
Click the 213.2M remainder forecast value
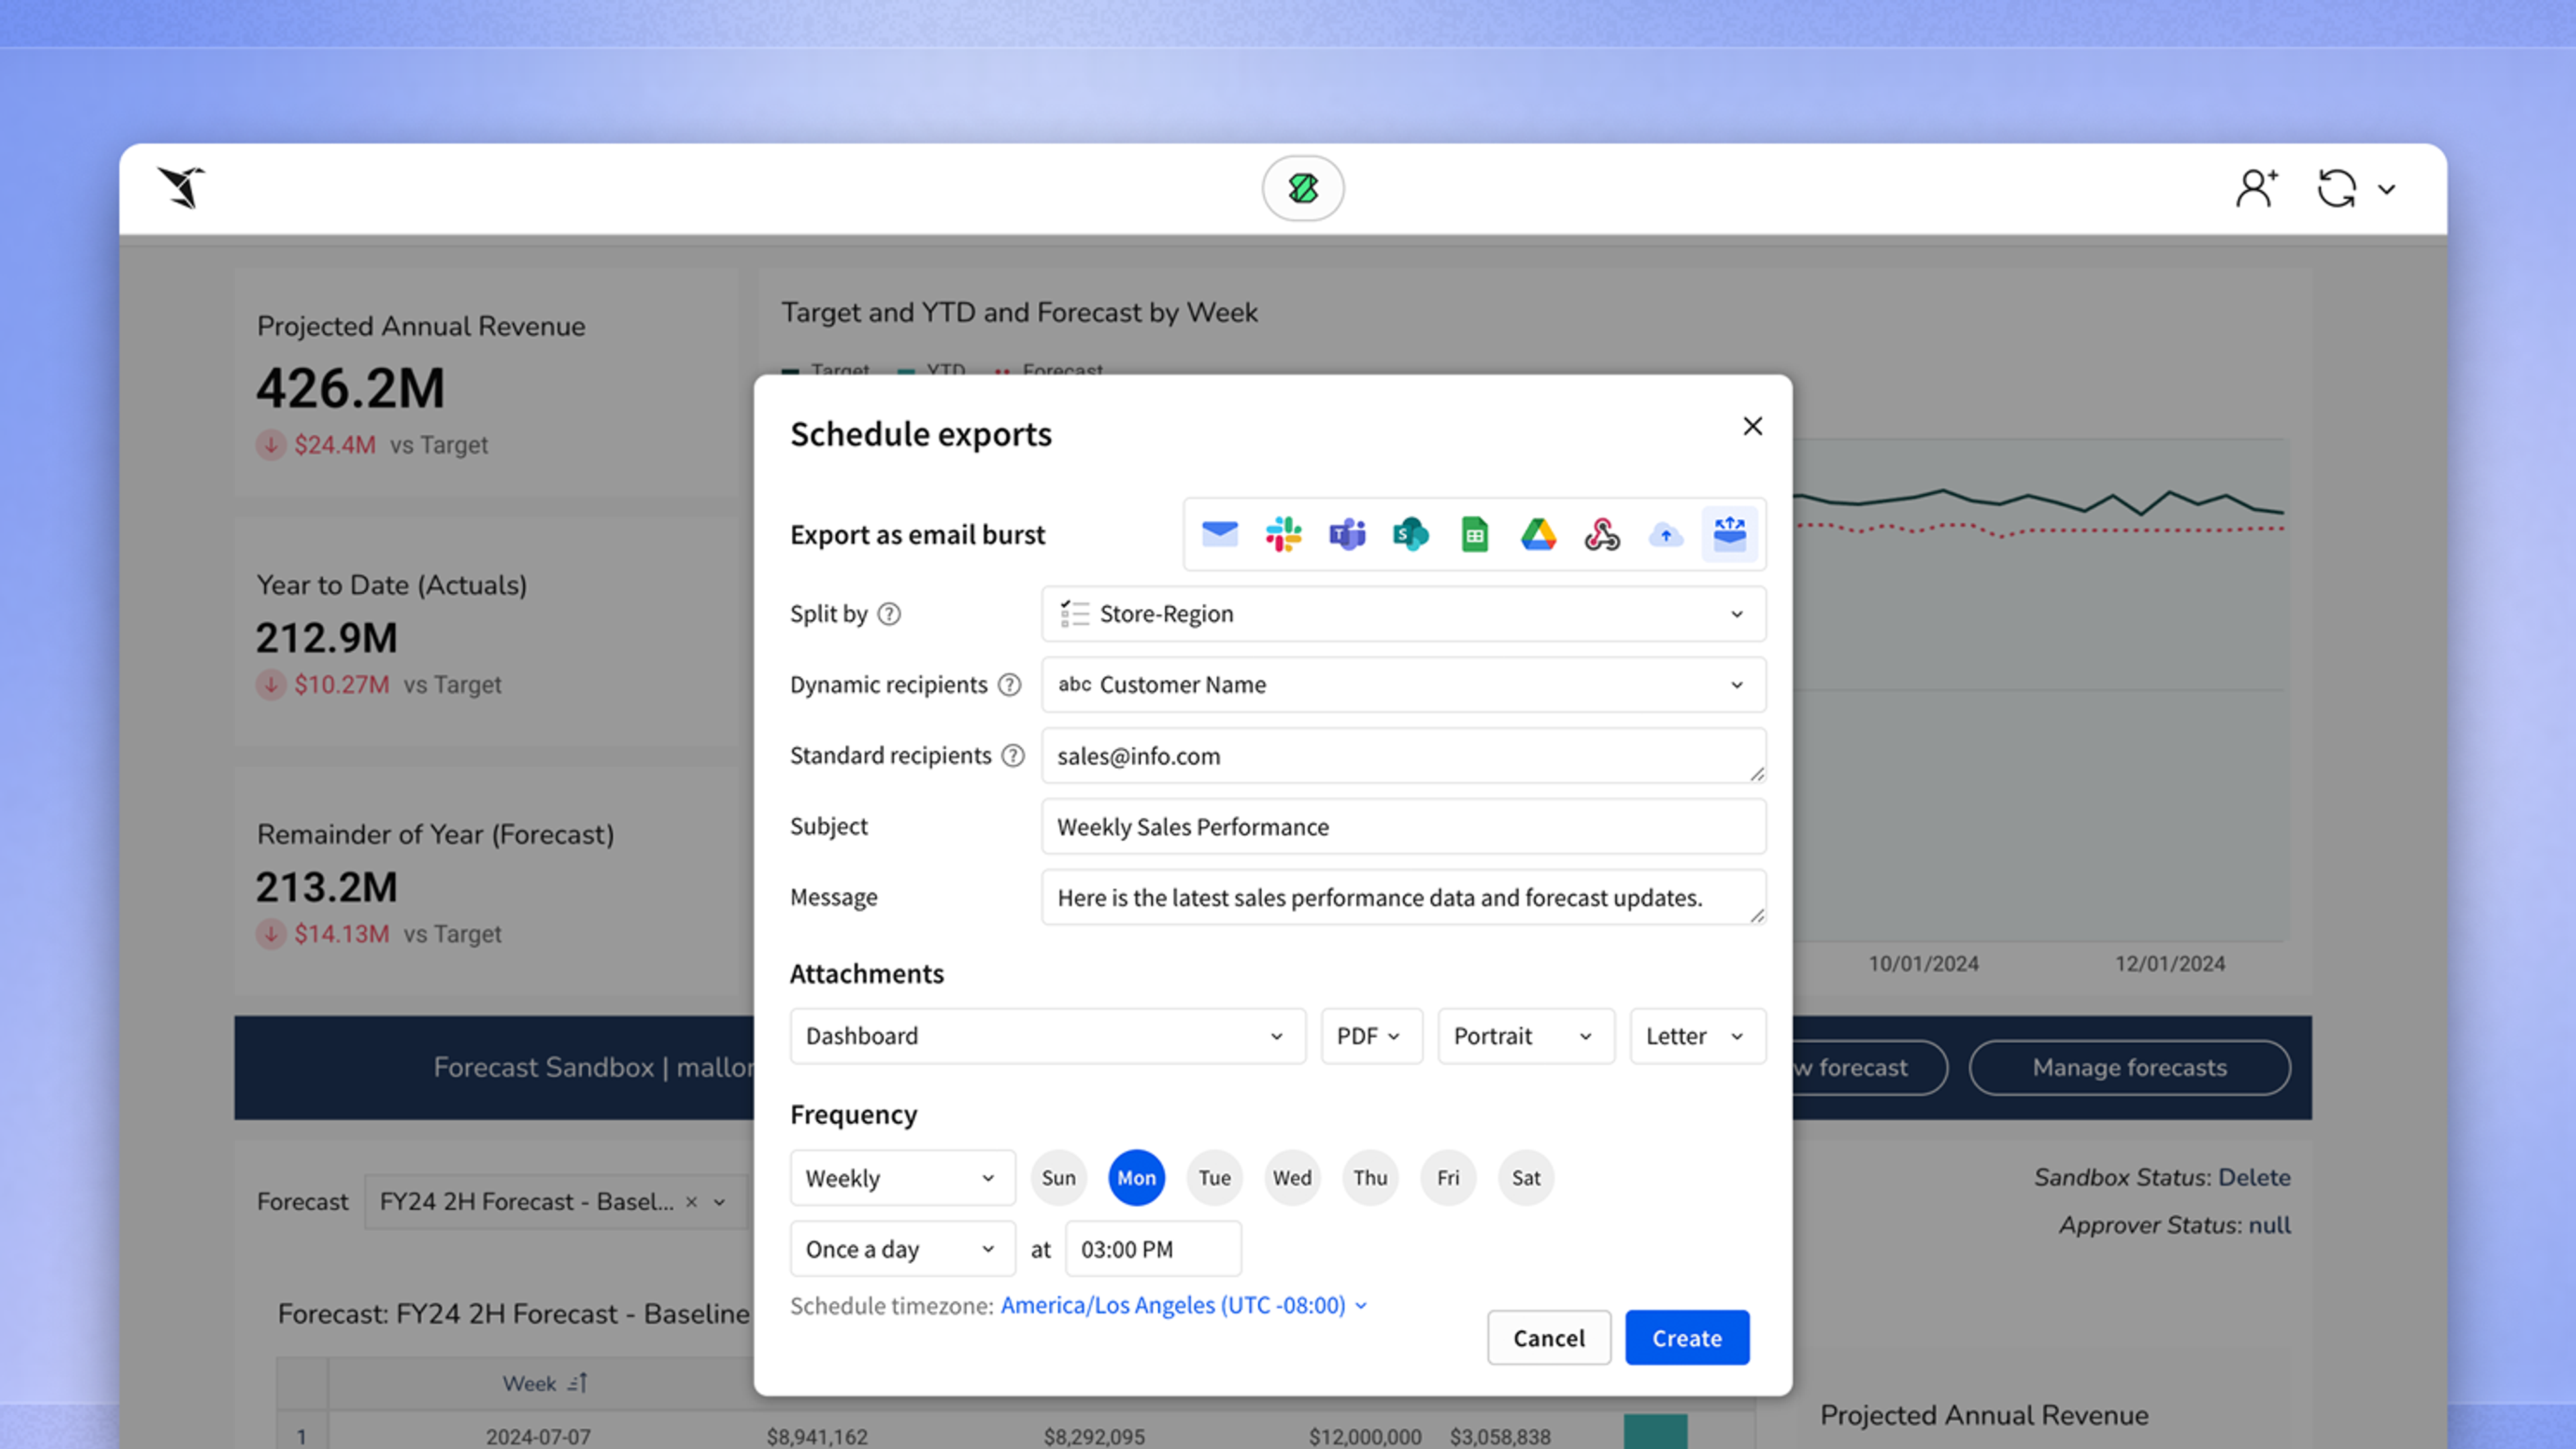(x=327, y=887)
